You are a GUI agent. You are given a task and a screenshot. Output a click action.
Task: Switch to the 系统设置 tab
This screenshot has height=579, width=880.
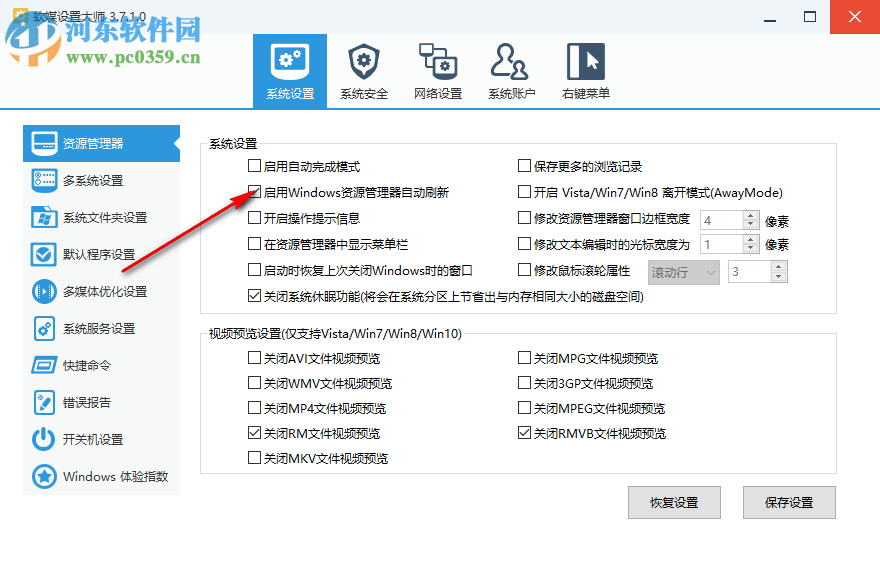(289, 70)
